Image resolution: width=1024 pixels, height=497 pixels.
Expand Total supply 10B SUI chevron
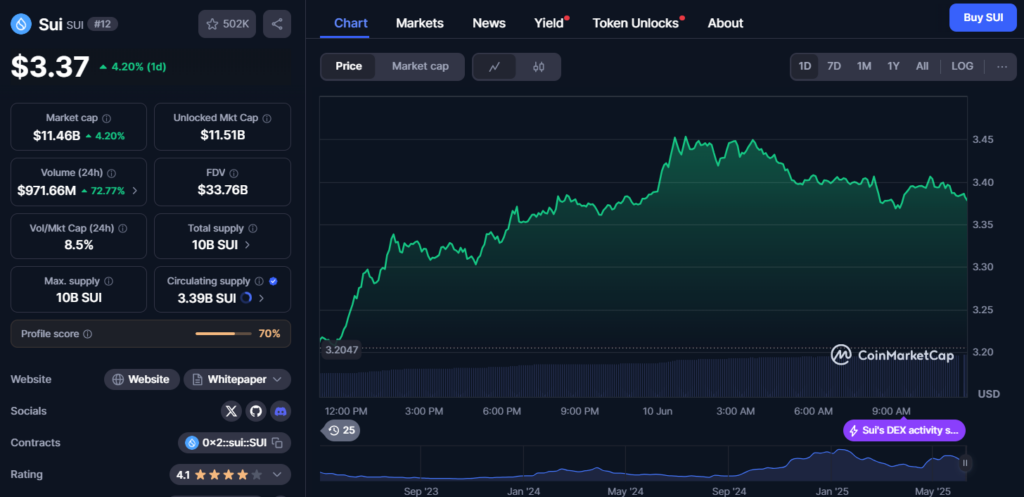click(247, 245)
